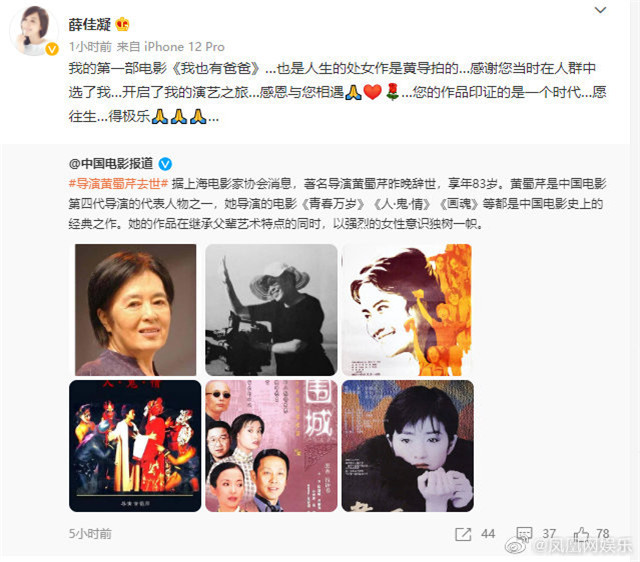Open the @中国电影报道 account link
The height and width of the screenshot is (562, 640).
click(111, 164)
